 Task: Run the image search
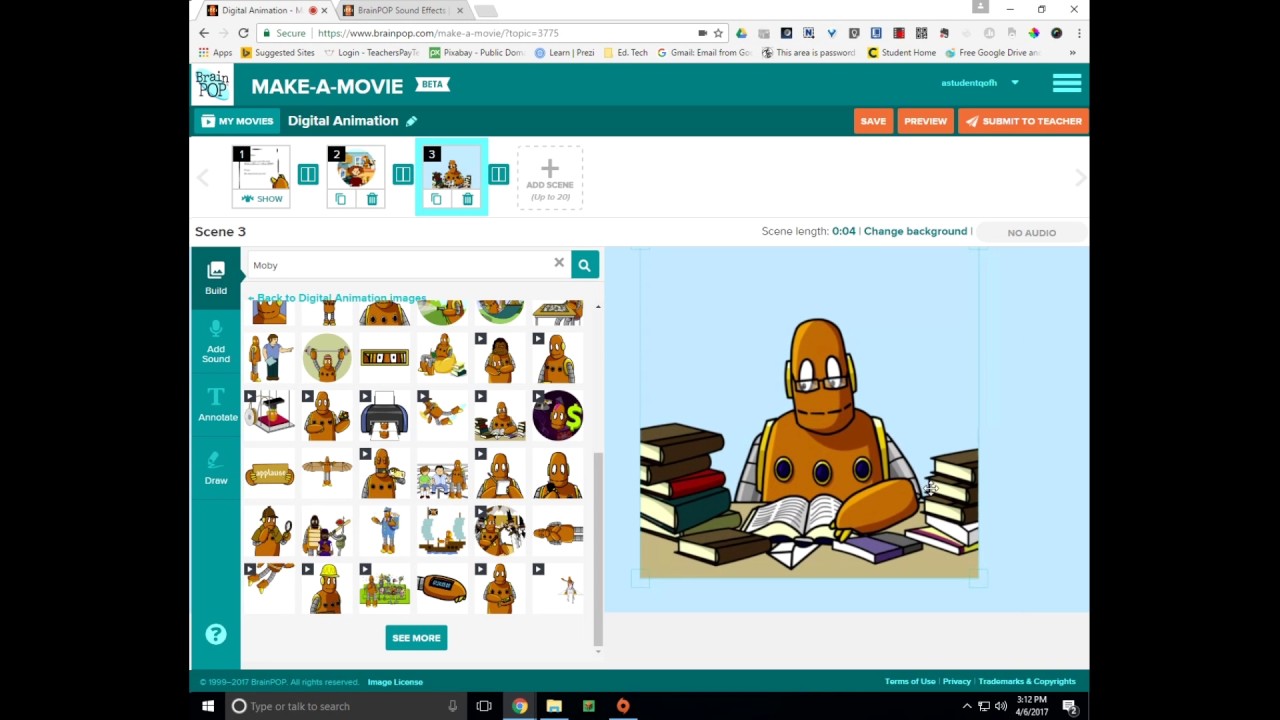[585, 265]
